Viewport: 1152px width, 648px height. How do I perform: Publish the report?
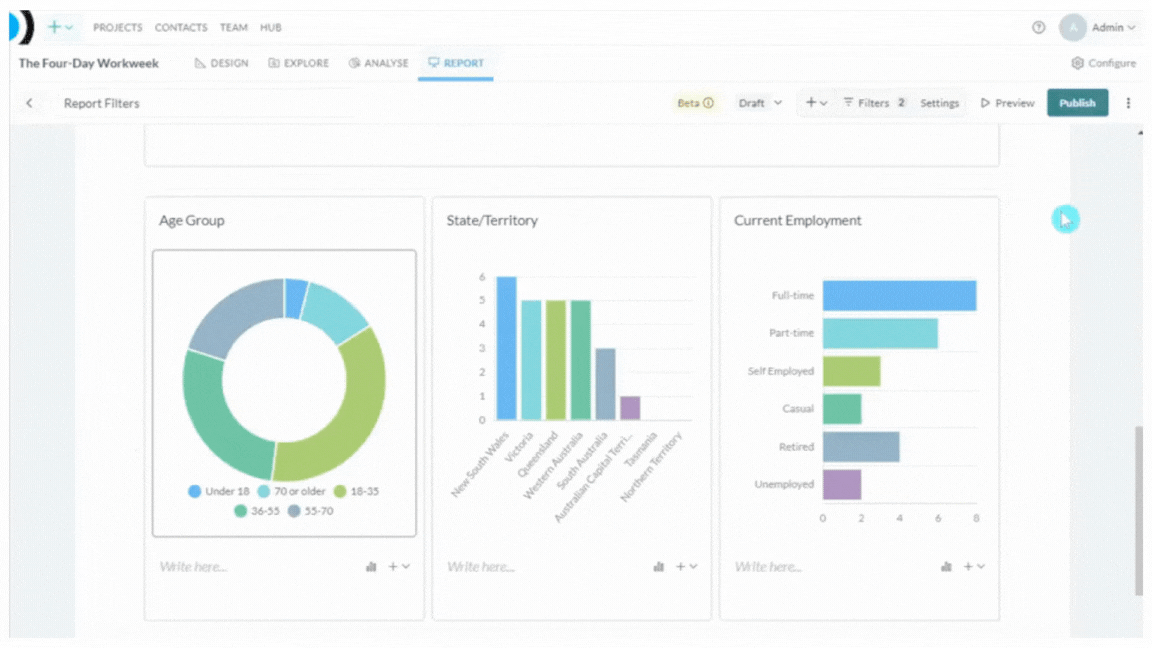coord(1077,103)
